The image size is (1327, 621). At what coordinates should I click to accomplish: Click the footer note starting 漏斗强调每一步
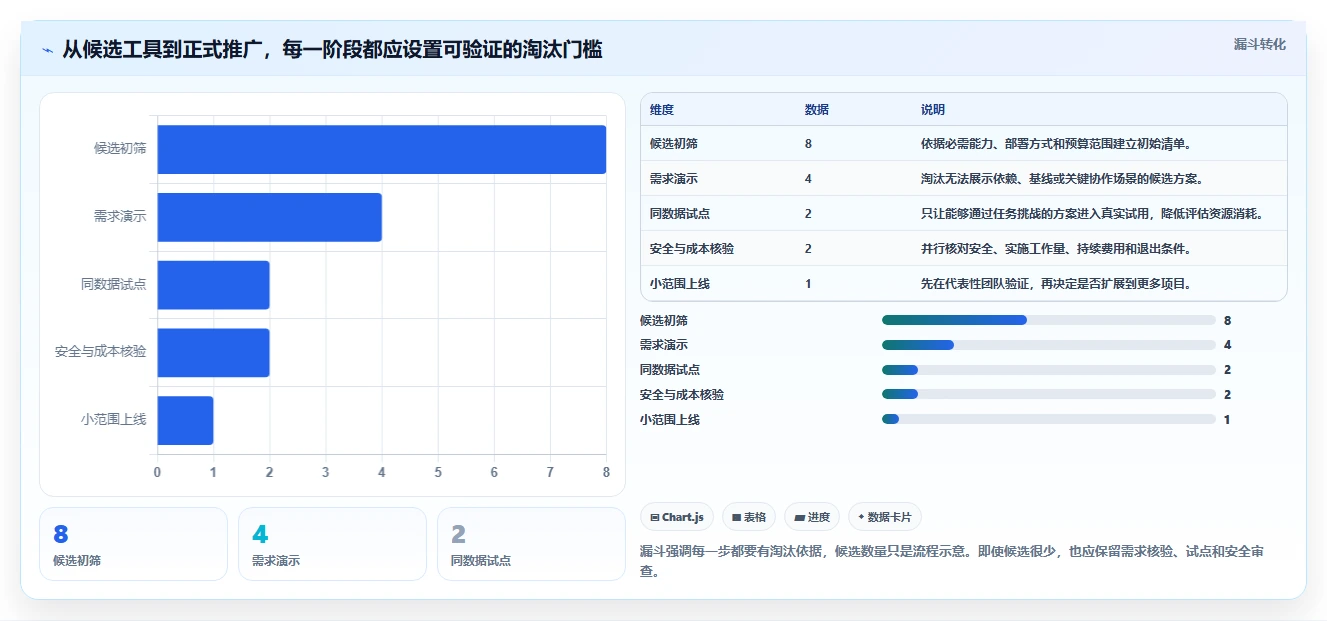952,562
